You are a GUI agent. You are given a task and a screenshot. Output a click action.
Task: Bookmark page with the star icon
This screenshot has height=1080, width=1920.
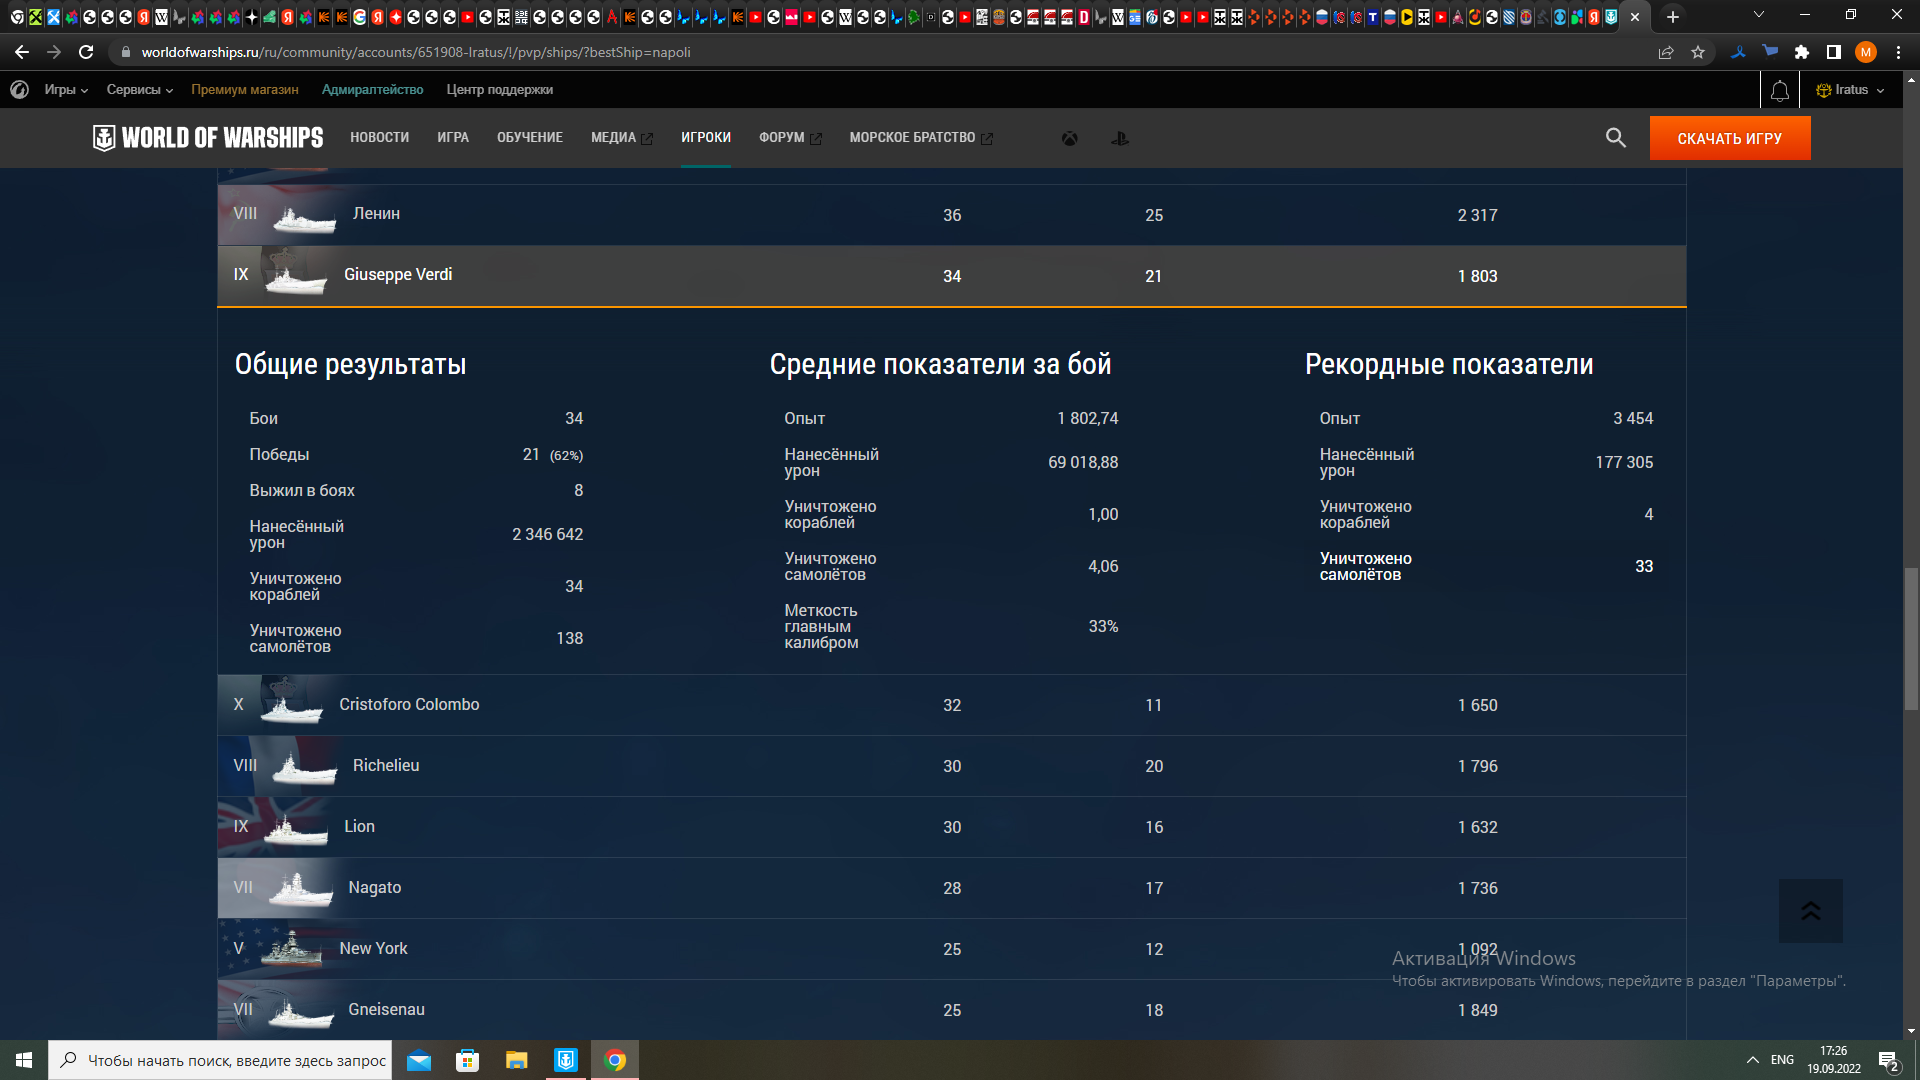tap(1698, 52)
